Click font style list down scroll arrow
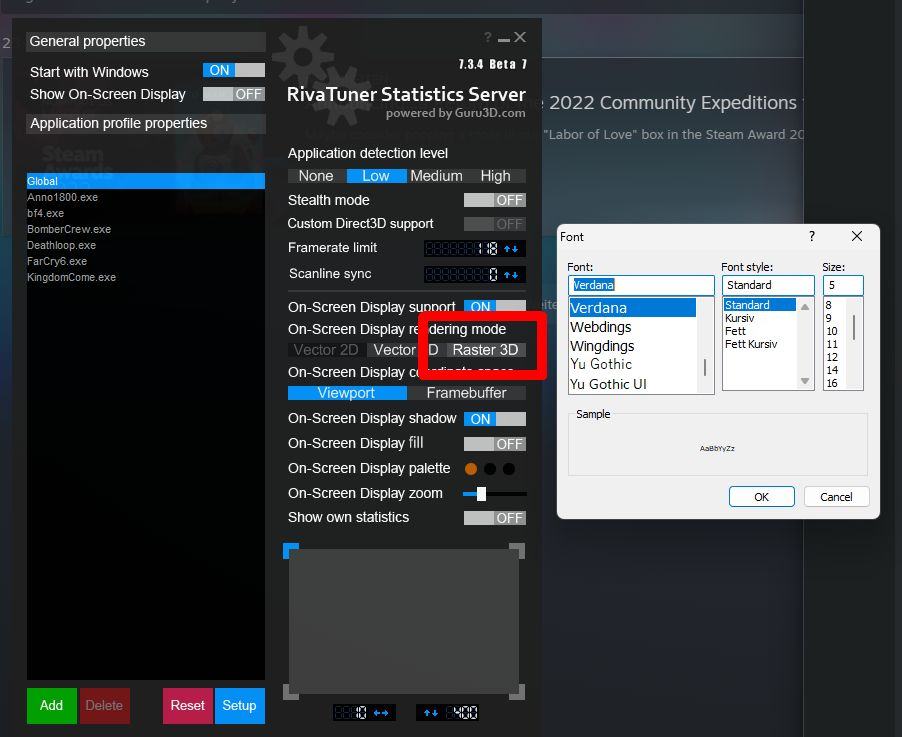902x737 pixels. [x=805, y=381]
